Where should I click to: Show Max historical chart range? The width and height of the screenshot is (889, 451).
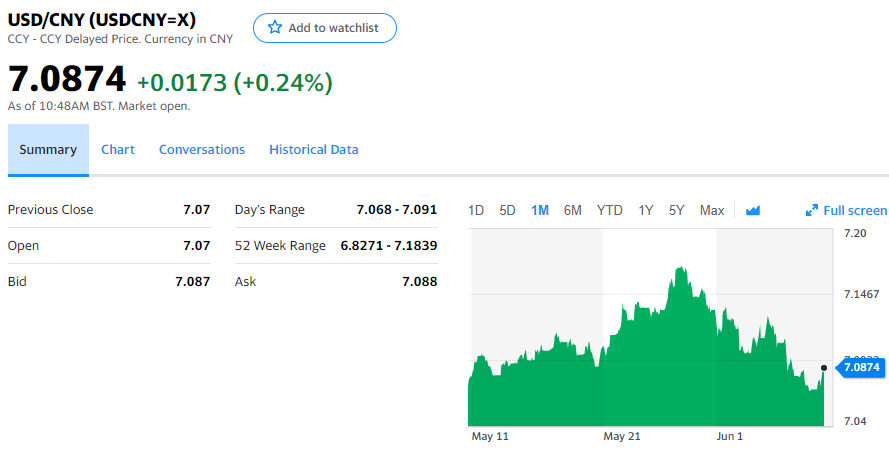click(x=712, y=210)
